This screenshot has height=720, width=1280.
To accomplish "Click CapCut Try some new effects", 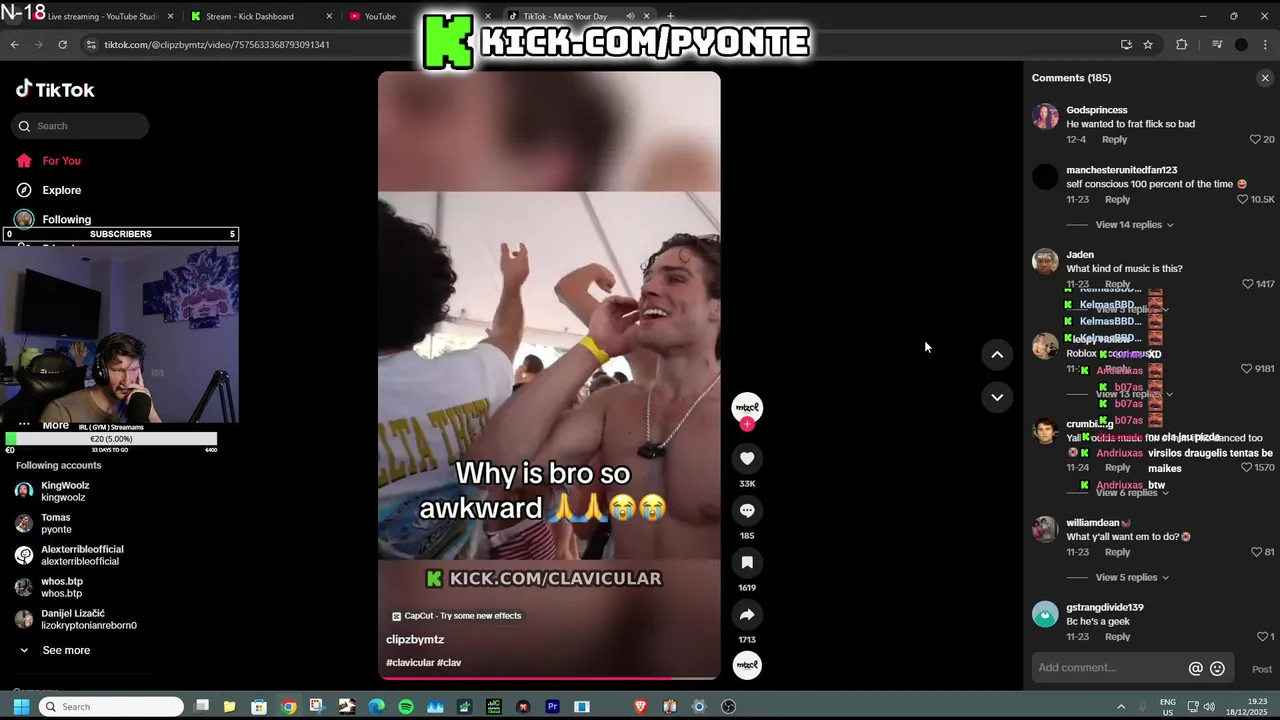I will (457, 616).
